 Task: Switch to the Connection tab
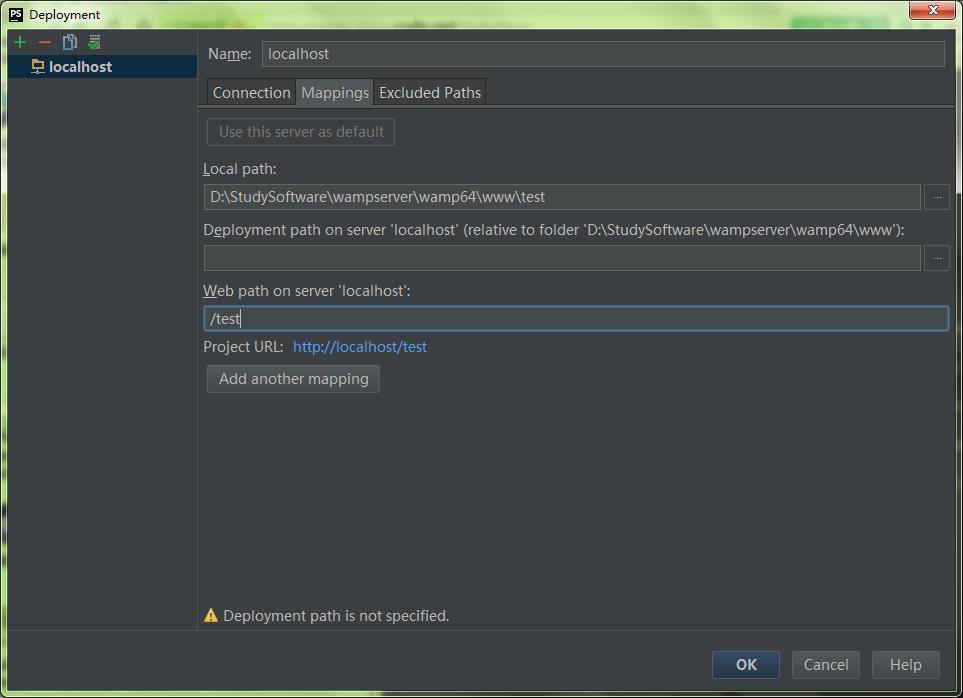251,92
